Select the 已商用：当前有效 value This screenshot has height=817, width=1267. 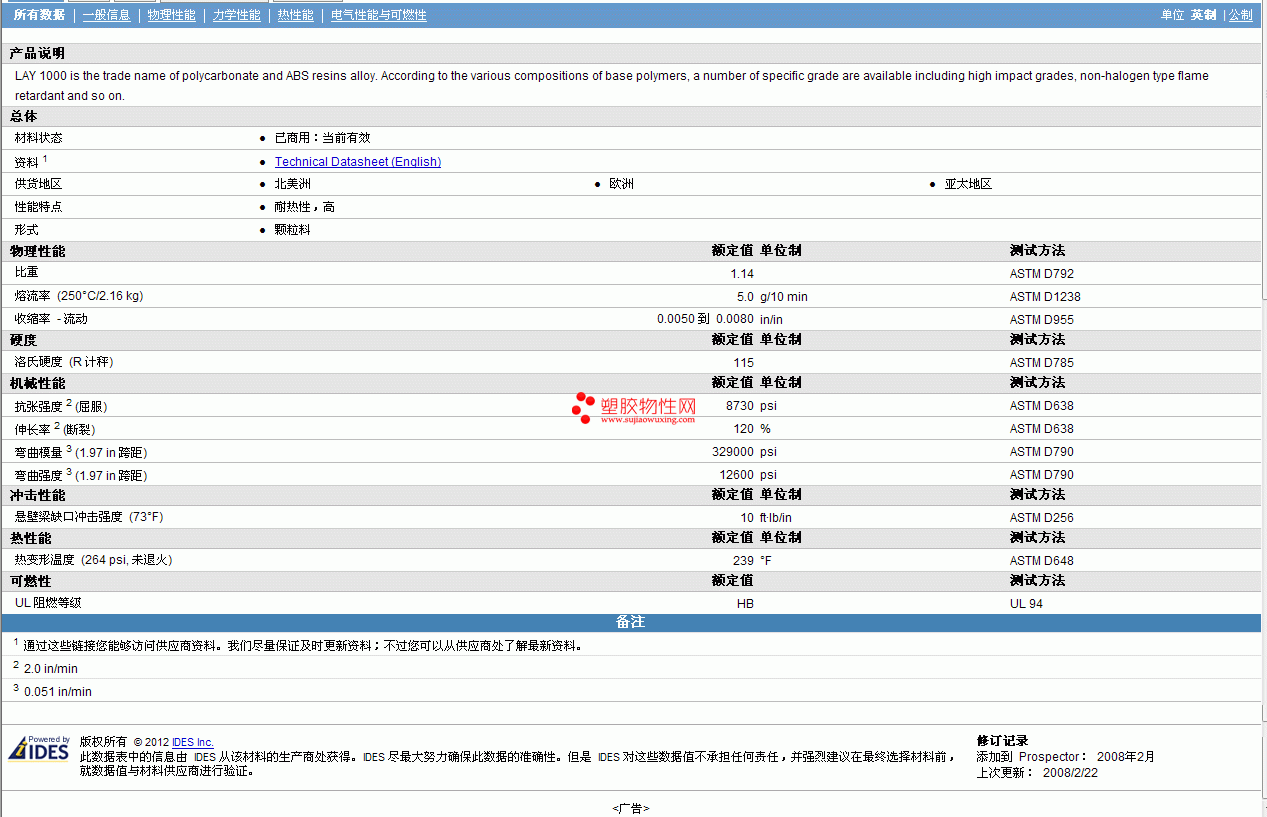click(322, 138)
